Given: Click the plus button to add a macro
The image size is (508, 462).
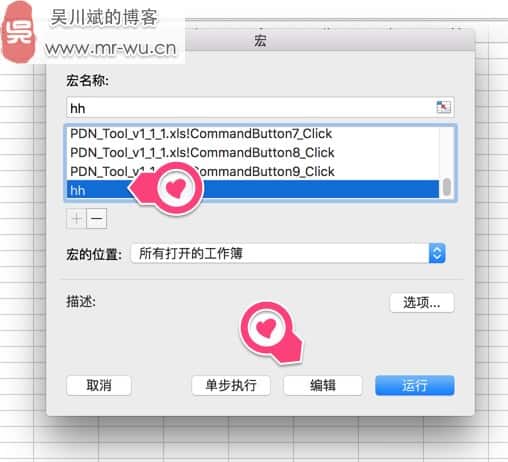Looking at the screenshot, I should (76, 219).
